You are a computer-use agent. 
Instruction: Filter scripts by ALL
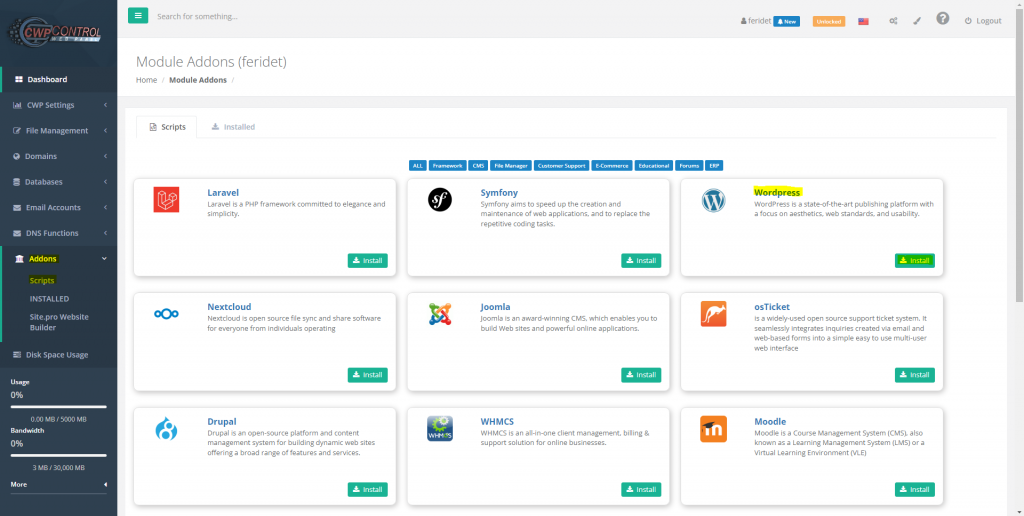pos(418,166)
